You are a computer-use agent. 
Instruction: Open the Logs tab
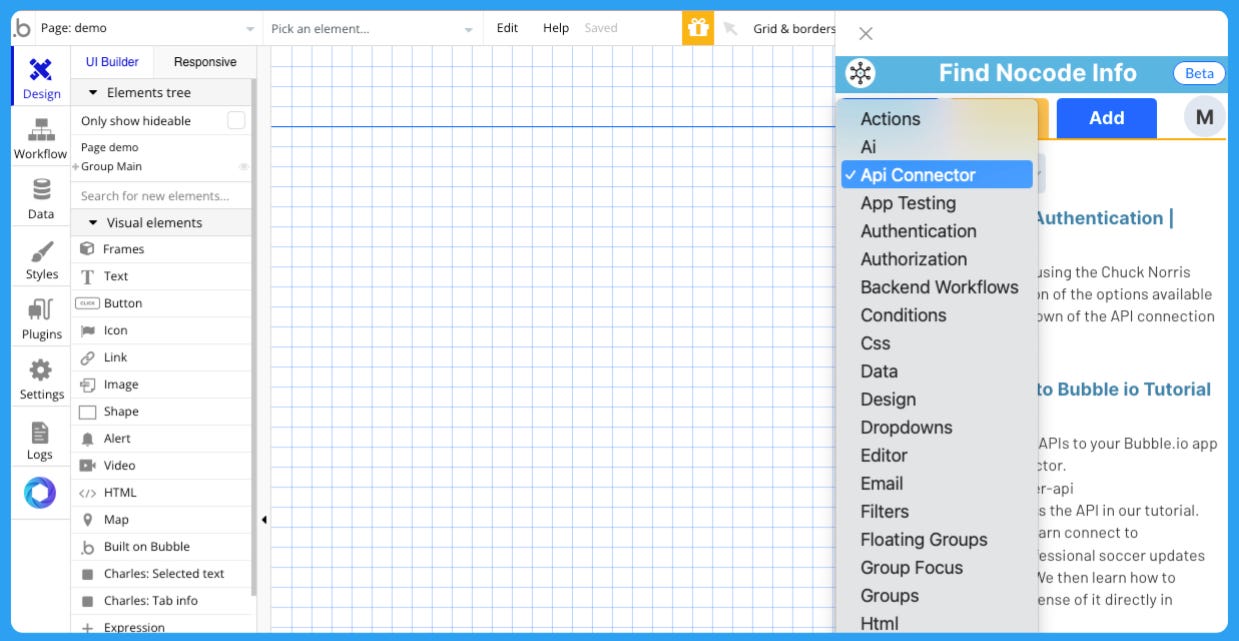(41, 438)
